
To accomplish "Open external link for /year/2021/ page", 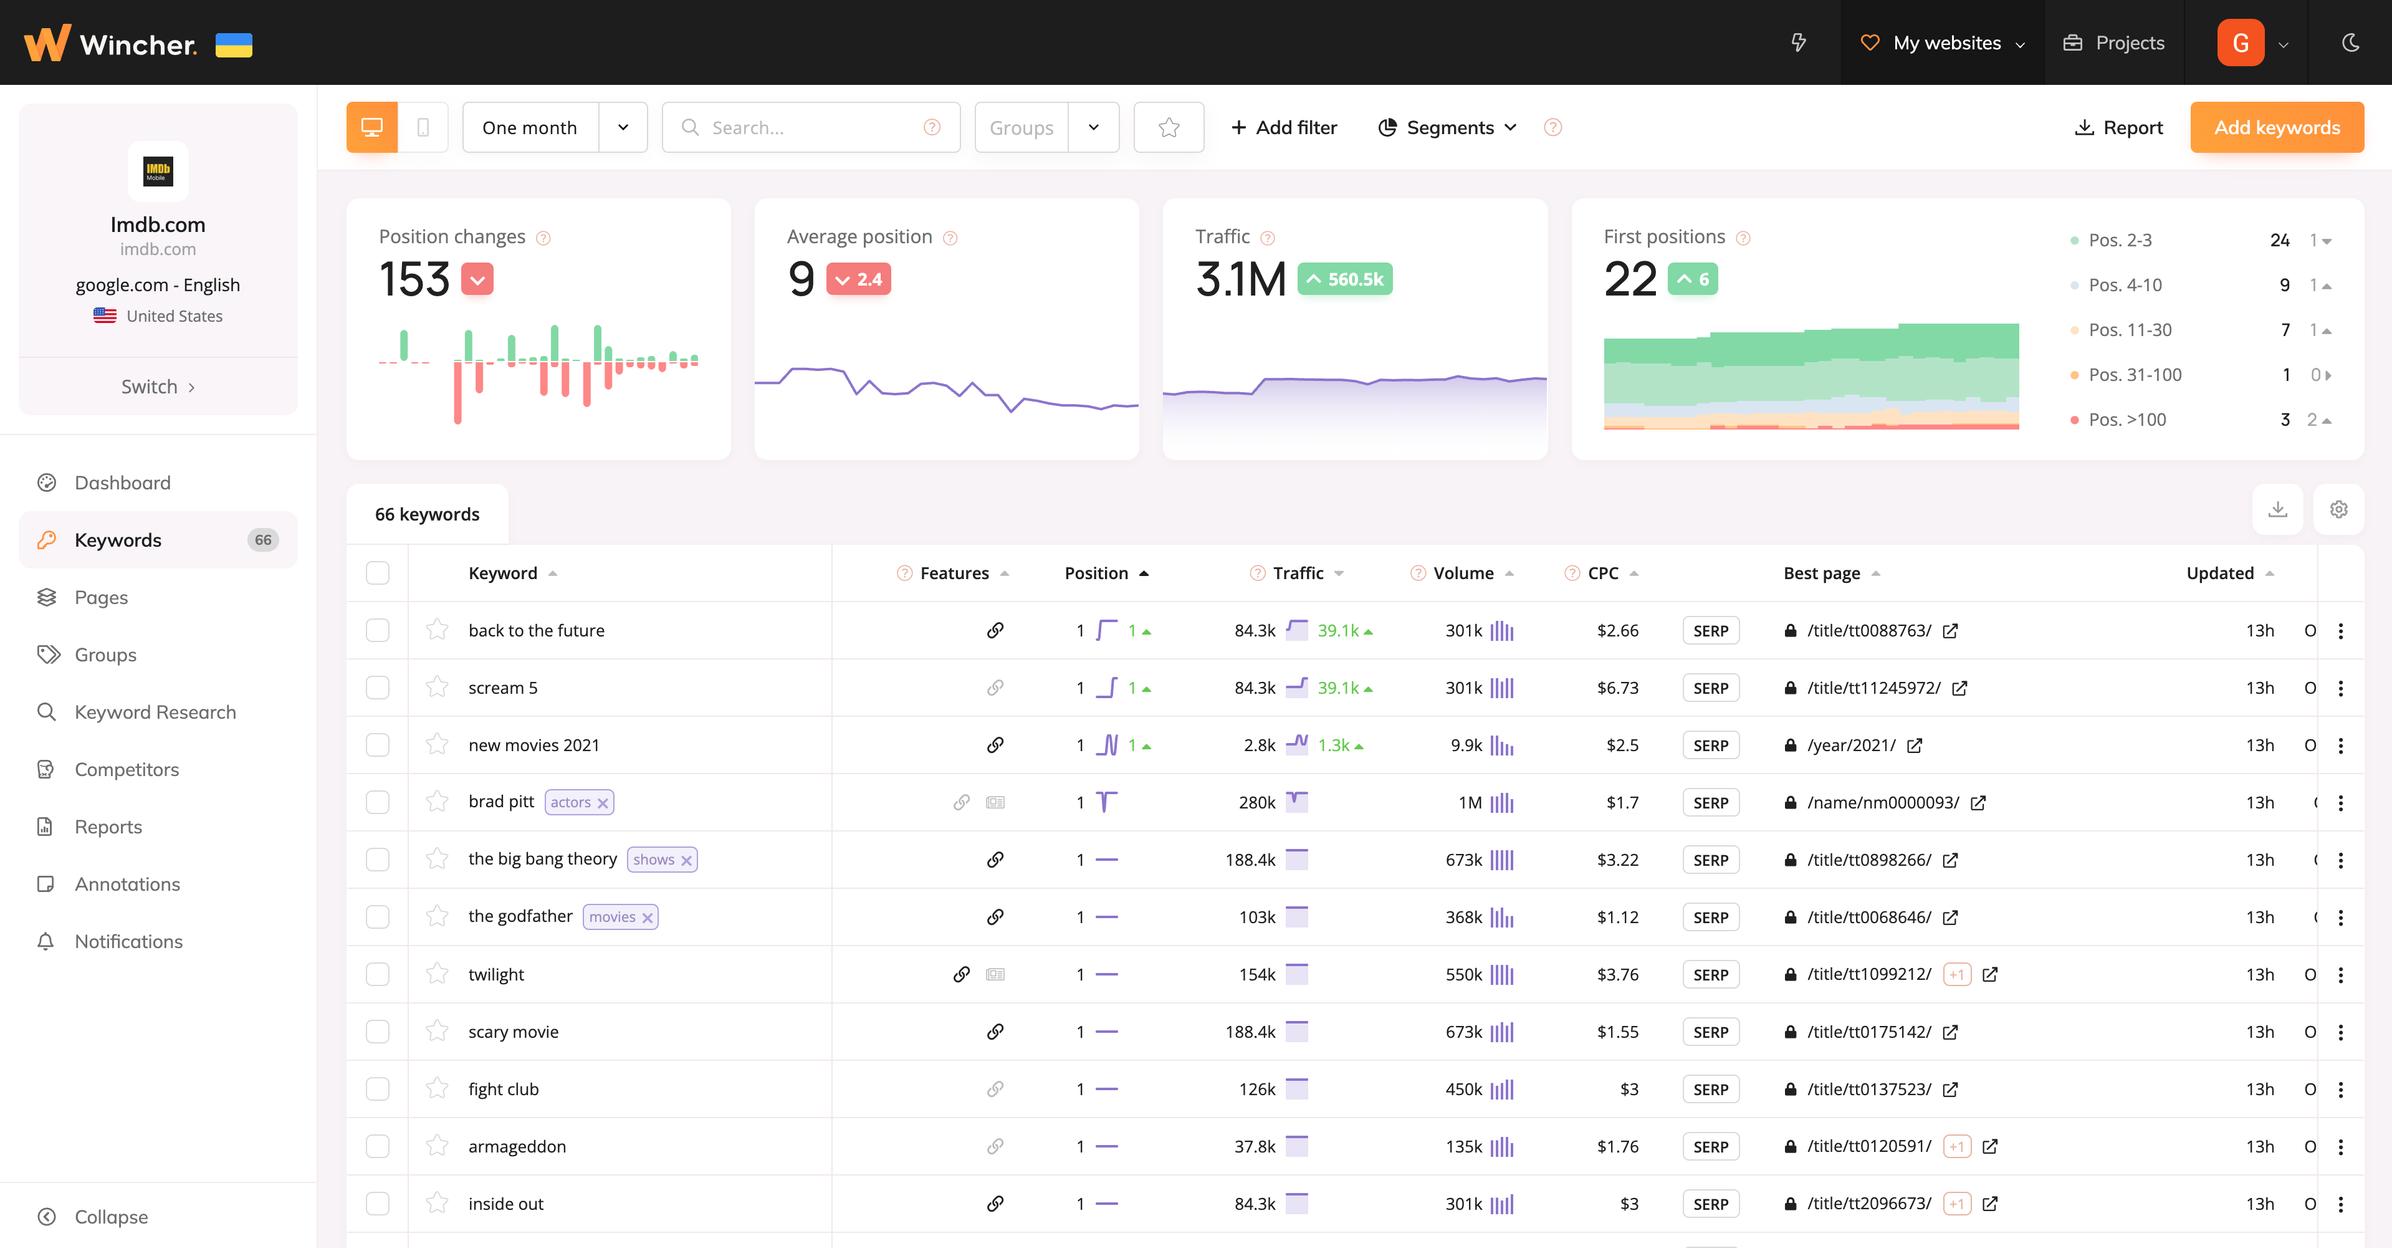I will (1914, 745).
